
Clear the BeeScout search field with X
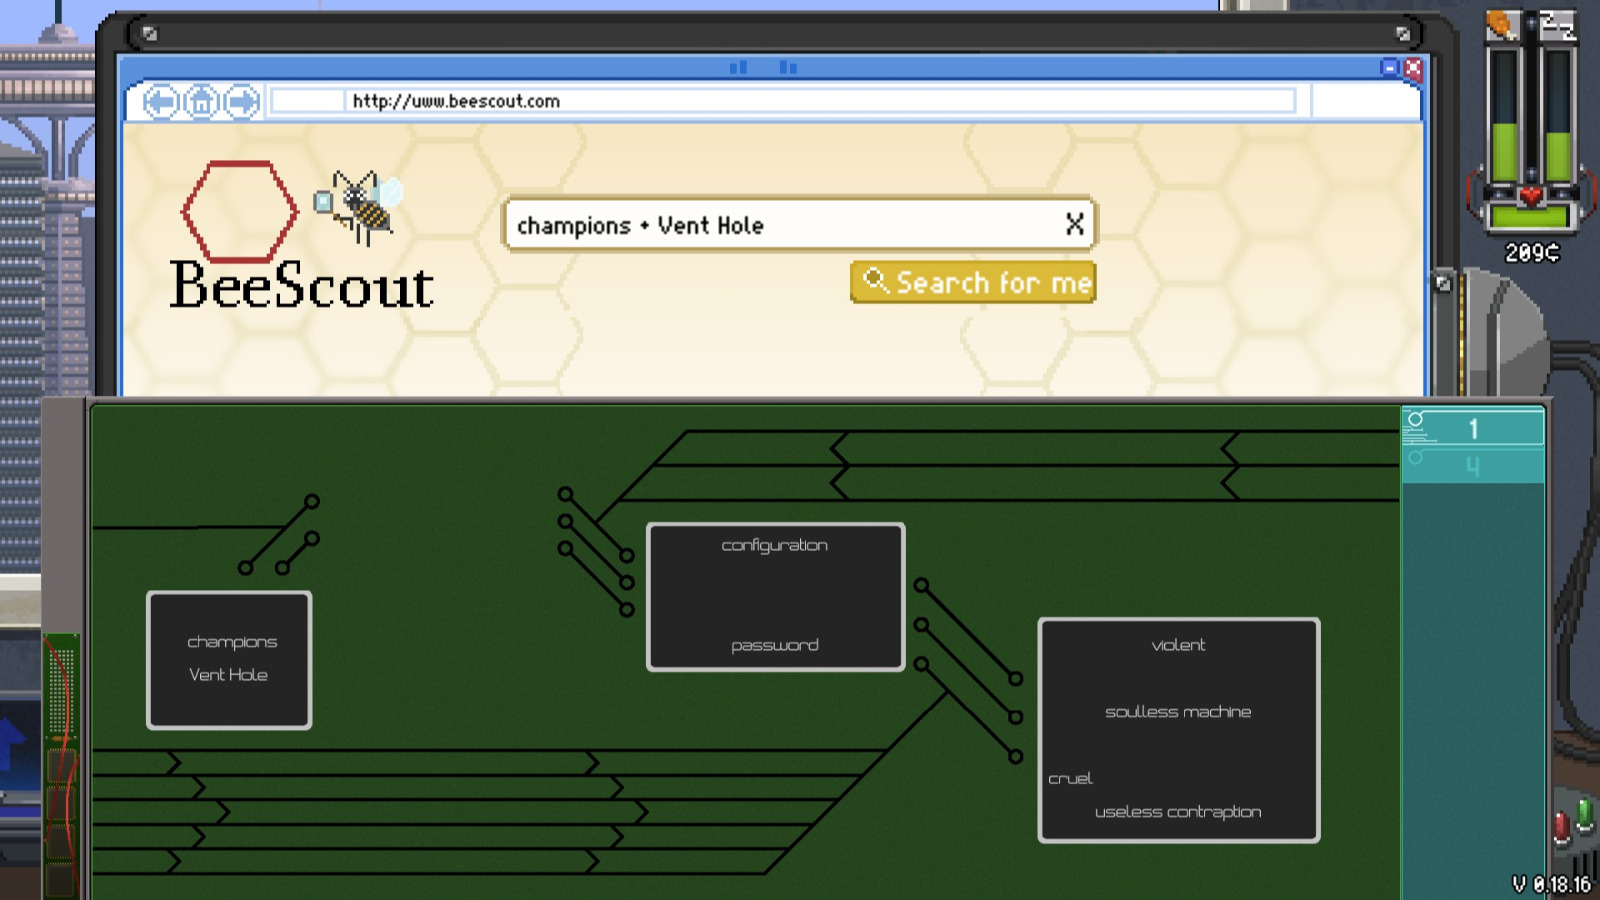click(x=1074, y=224)
